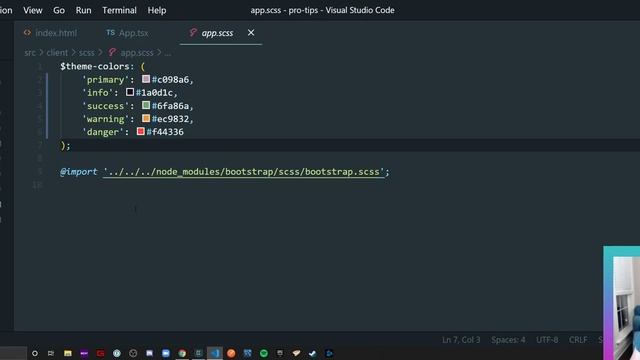640x360 pixels.
Task: Open the red app icon in taskbar
Action: 100,353
